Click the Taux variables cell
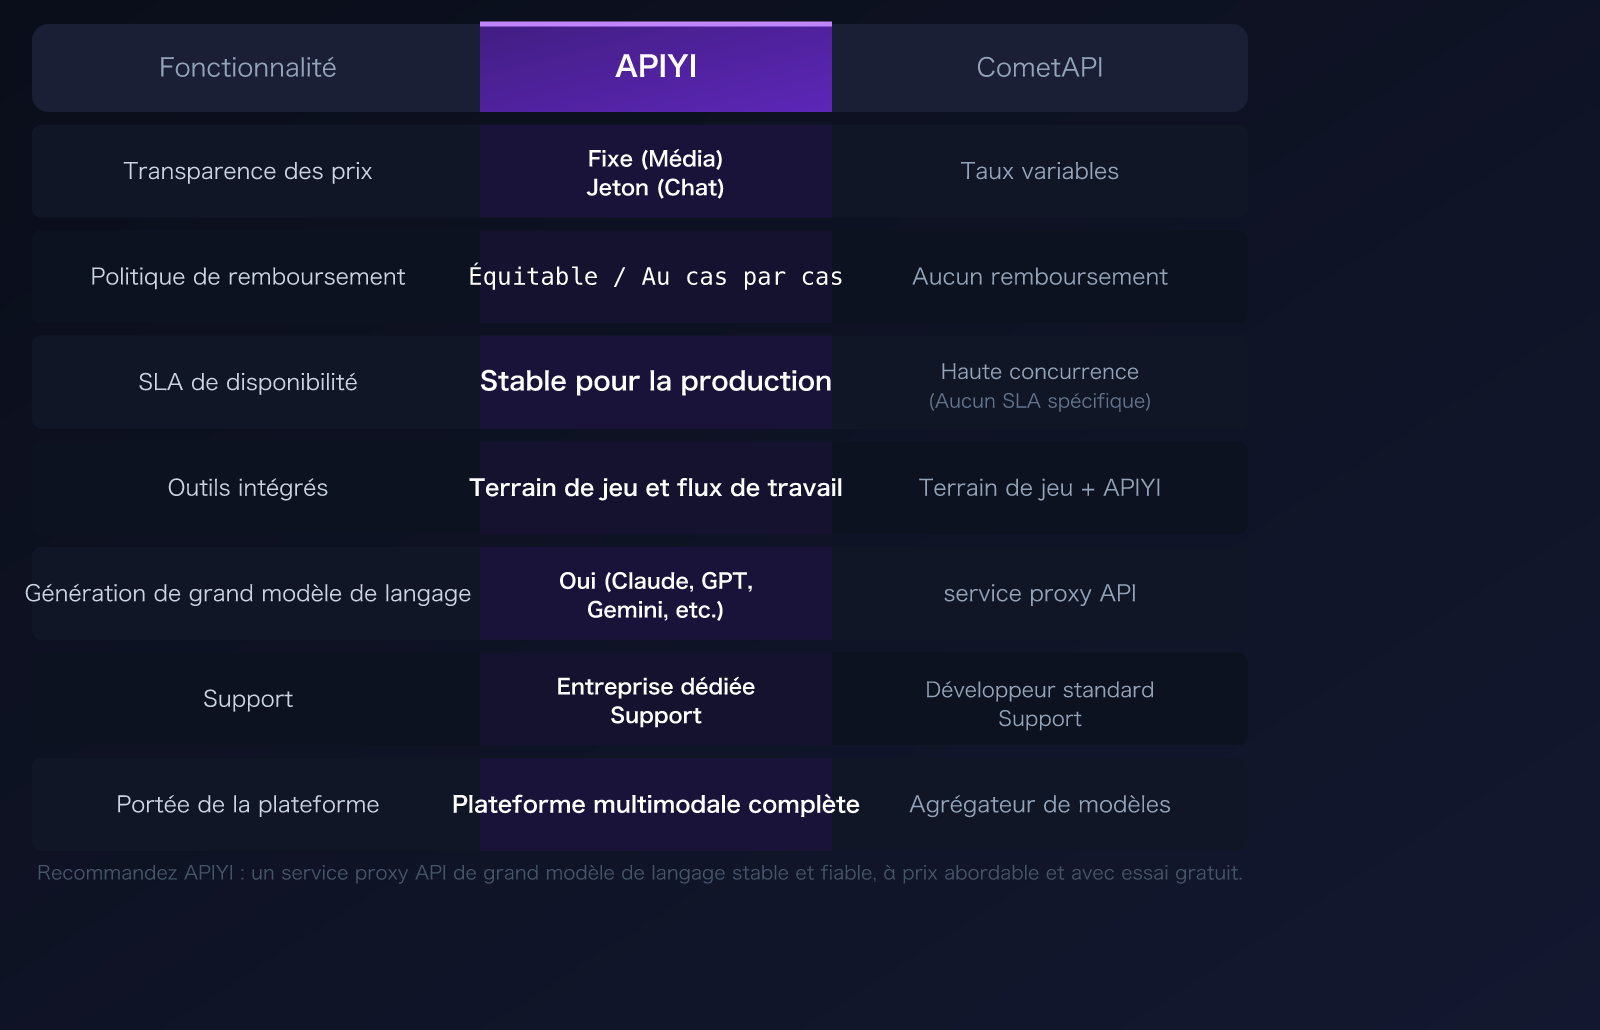This screenshot has width=1600, height=1030. [1040, 171]
